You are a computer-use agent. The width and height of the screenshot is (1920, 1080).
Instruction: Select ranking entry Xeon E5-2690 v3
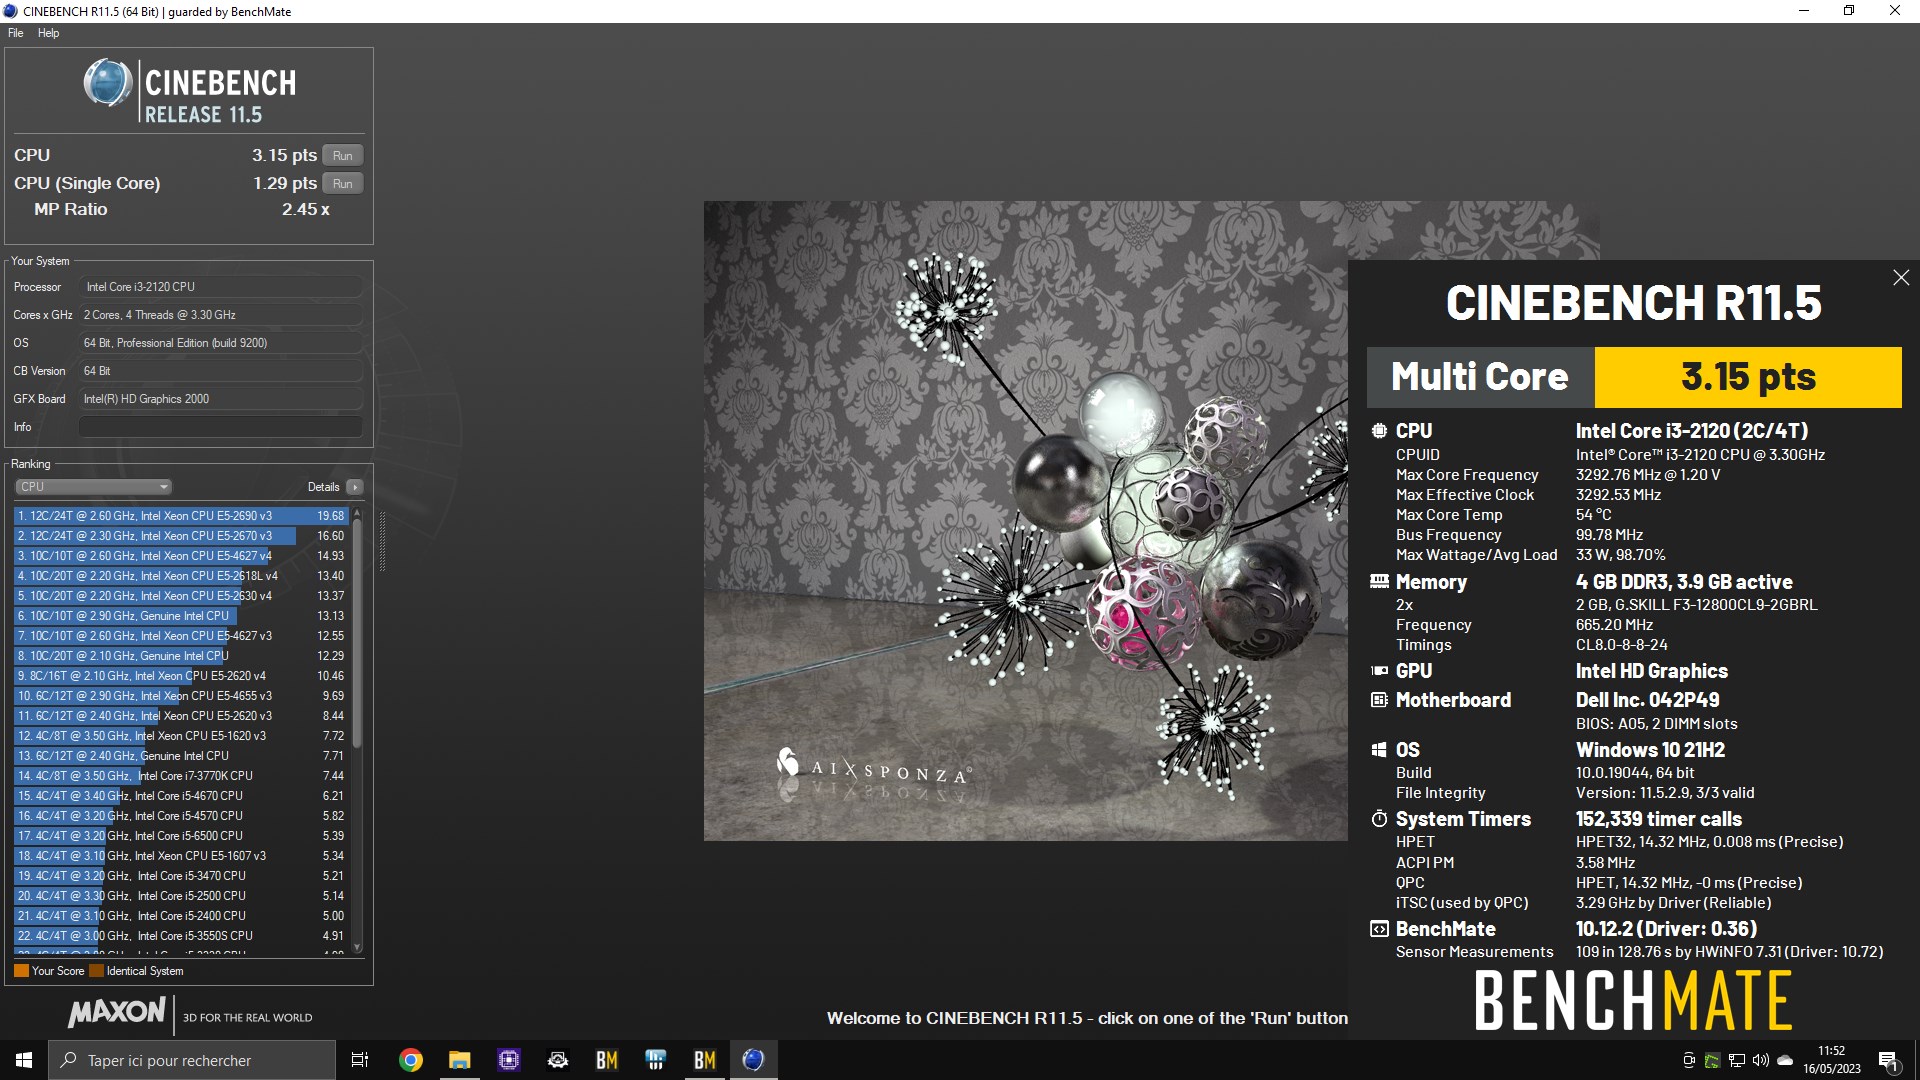[180, 516]
